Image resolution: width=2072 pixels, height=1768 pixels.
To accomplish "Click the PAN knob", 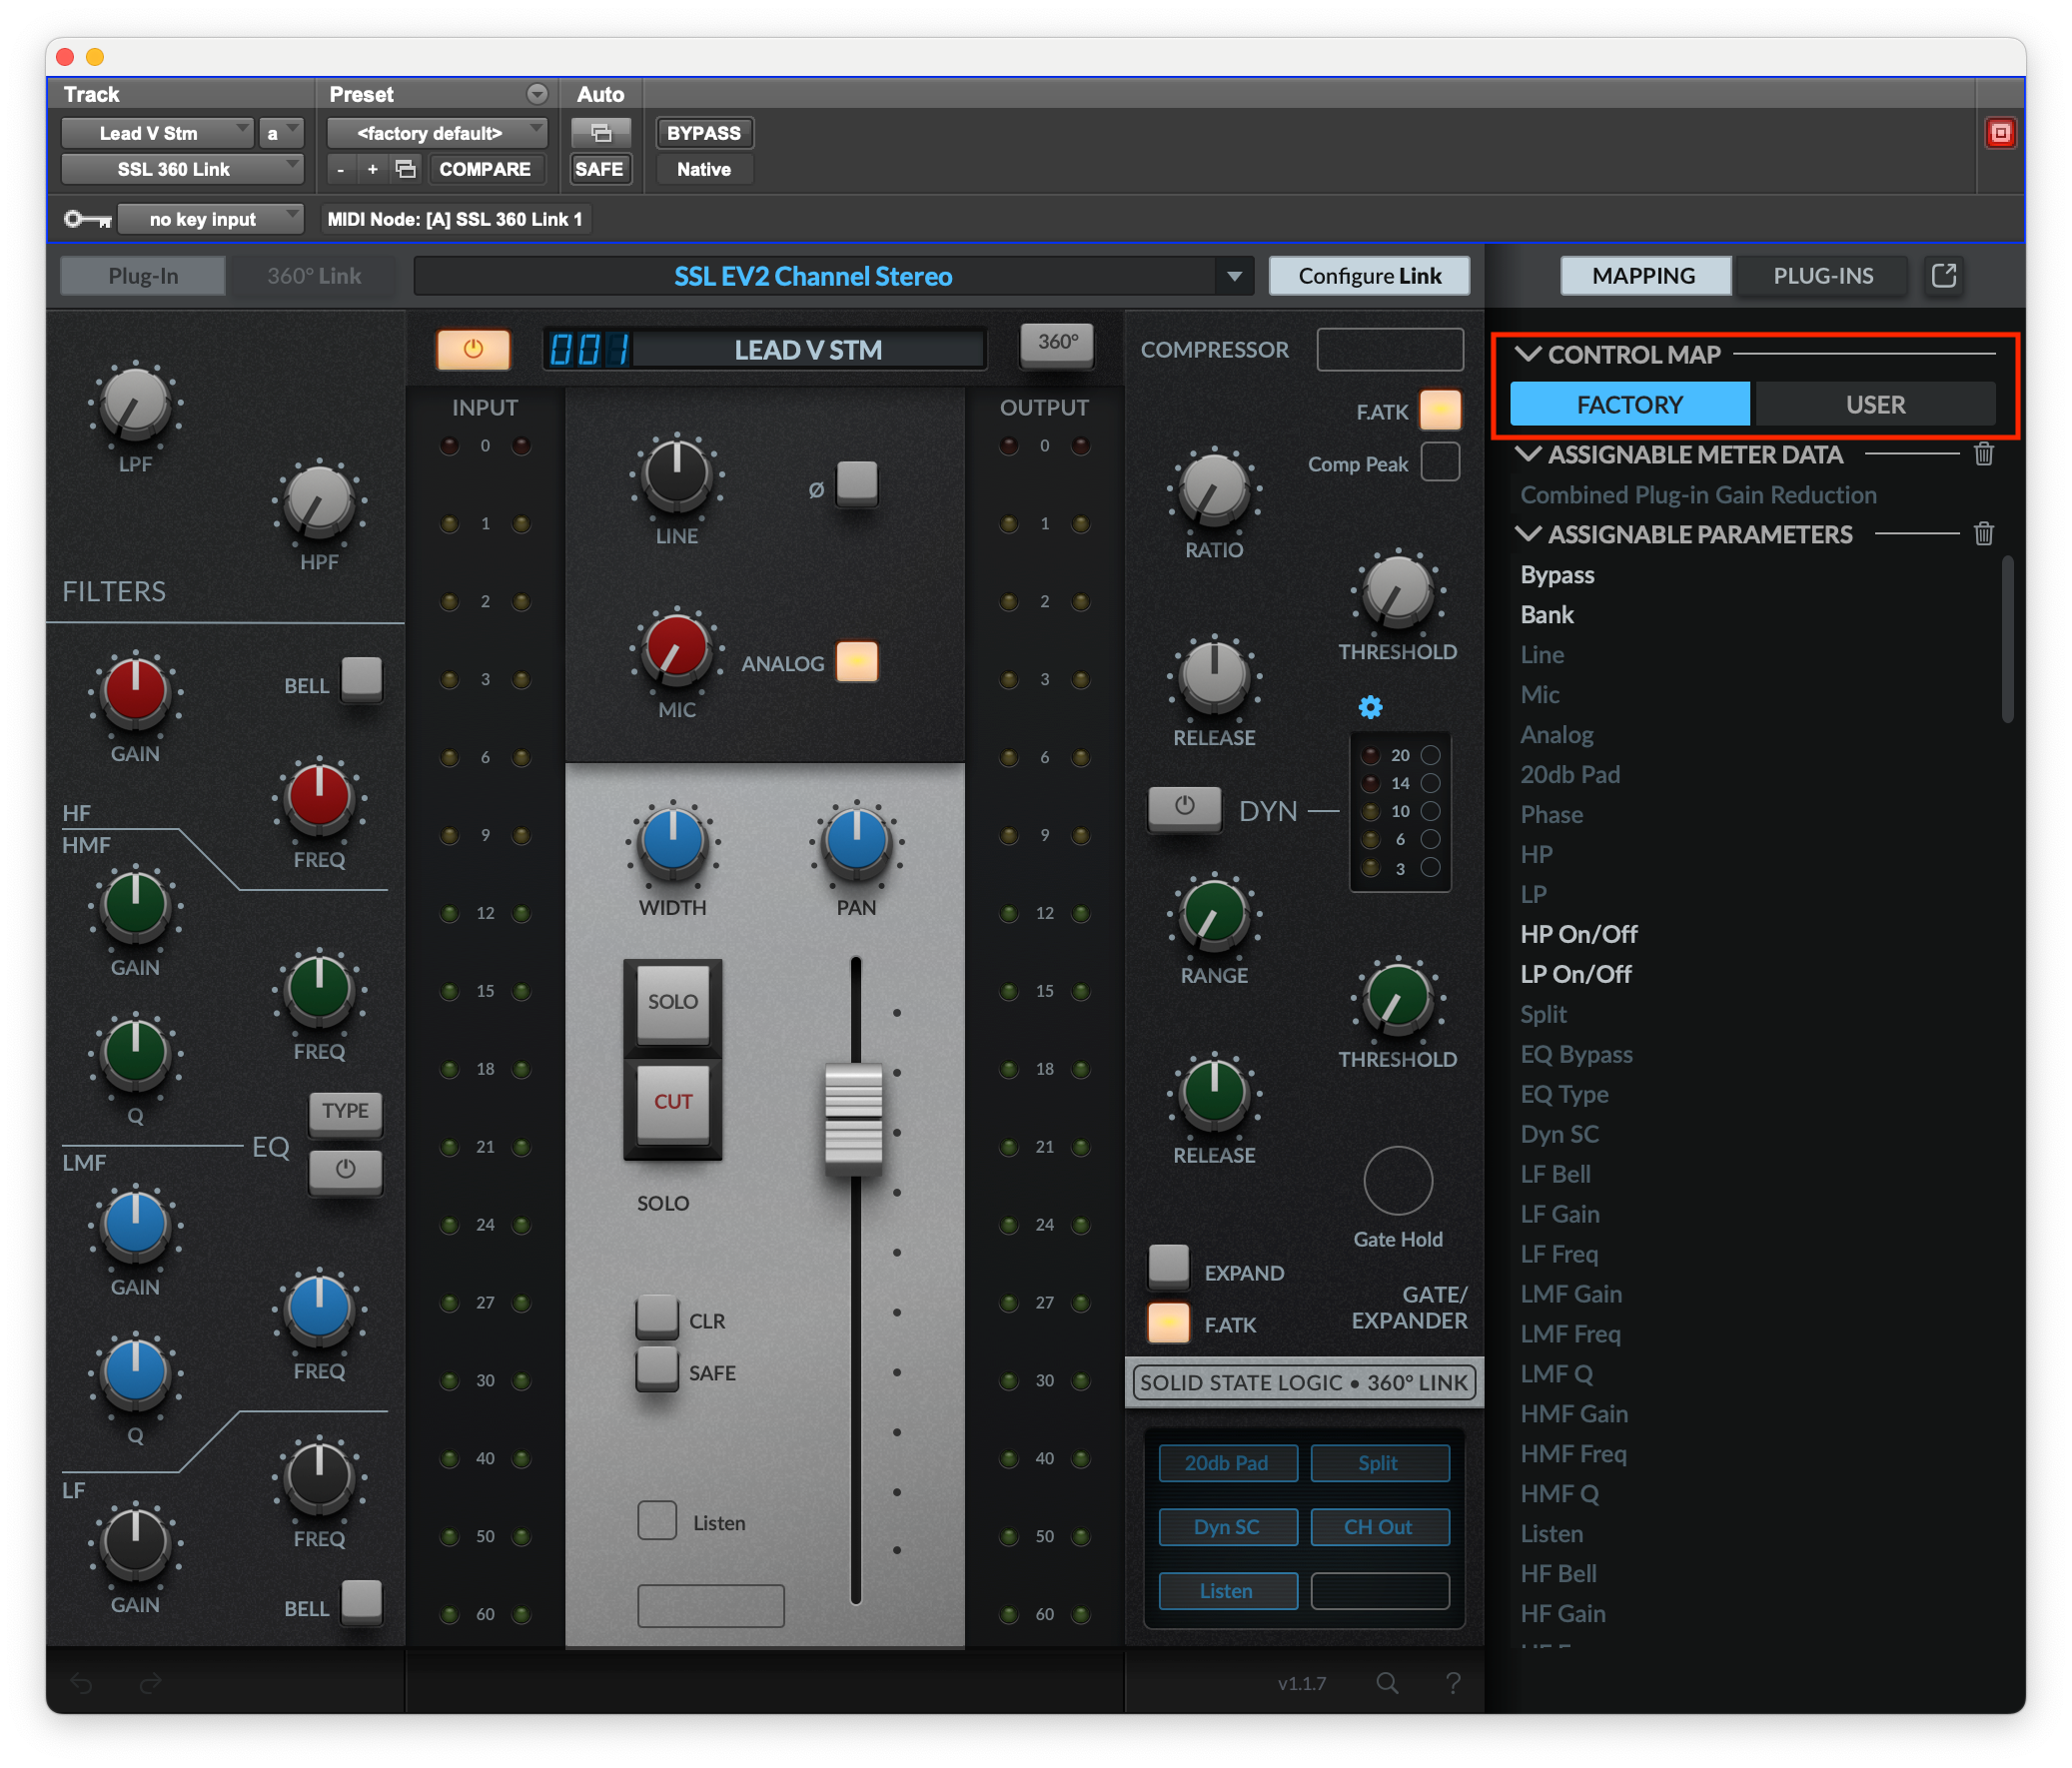I will [856, 841].
